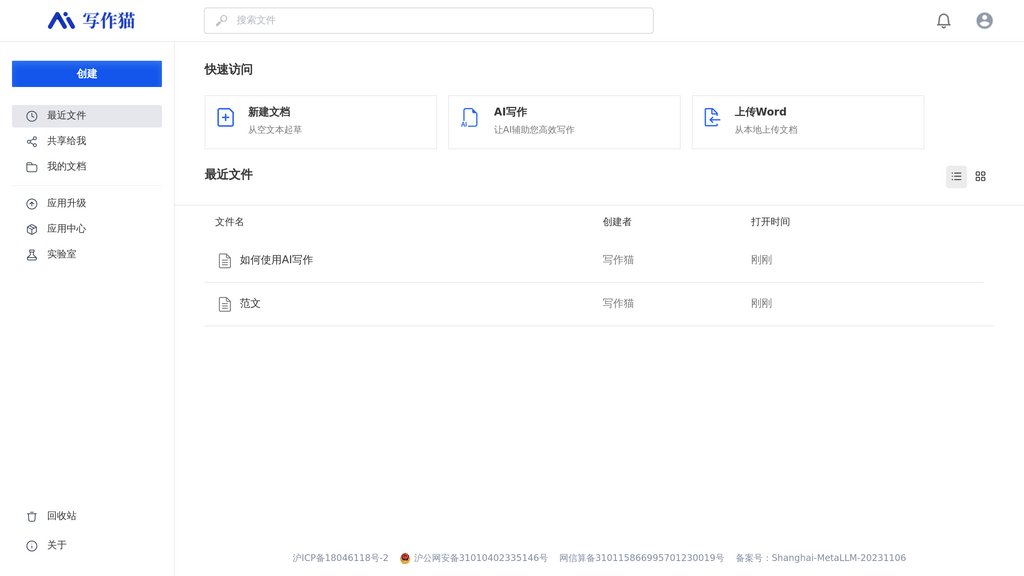
Task: Click the 写作猫 logo
Action: (87, 20)
